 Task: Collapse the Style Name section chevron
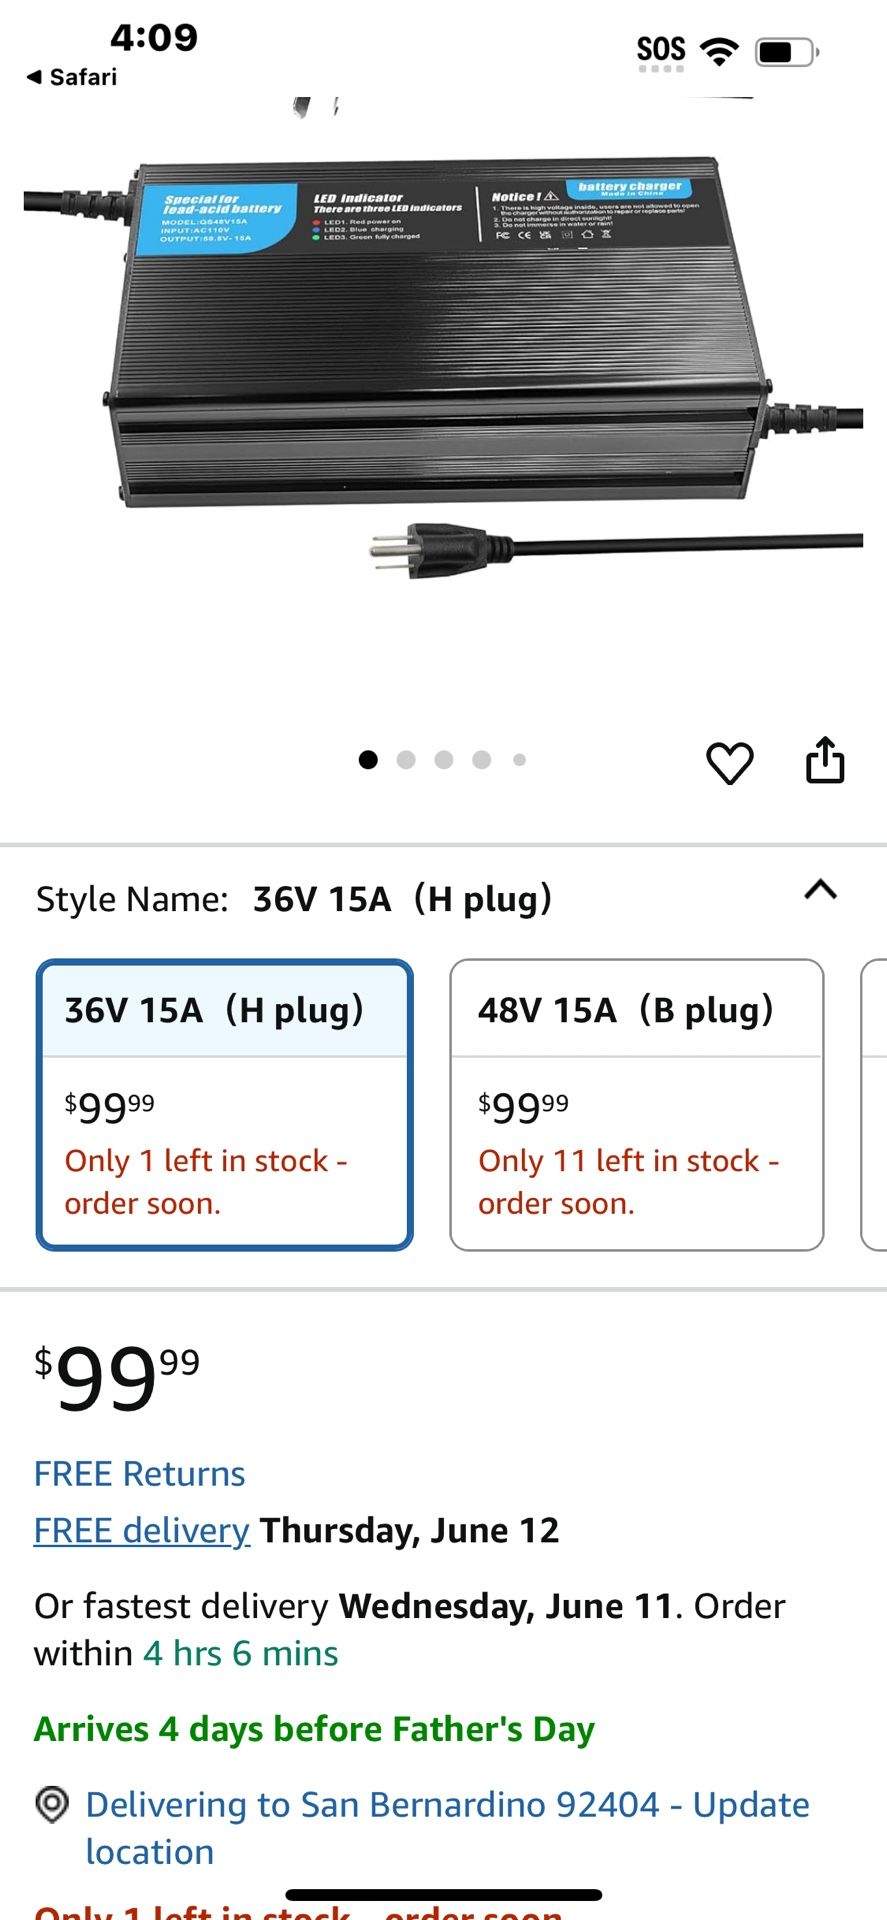point(821,890)
